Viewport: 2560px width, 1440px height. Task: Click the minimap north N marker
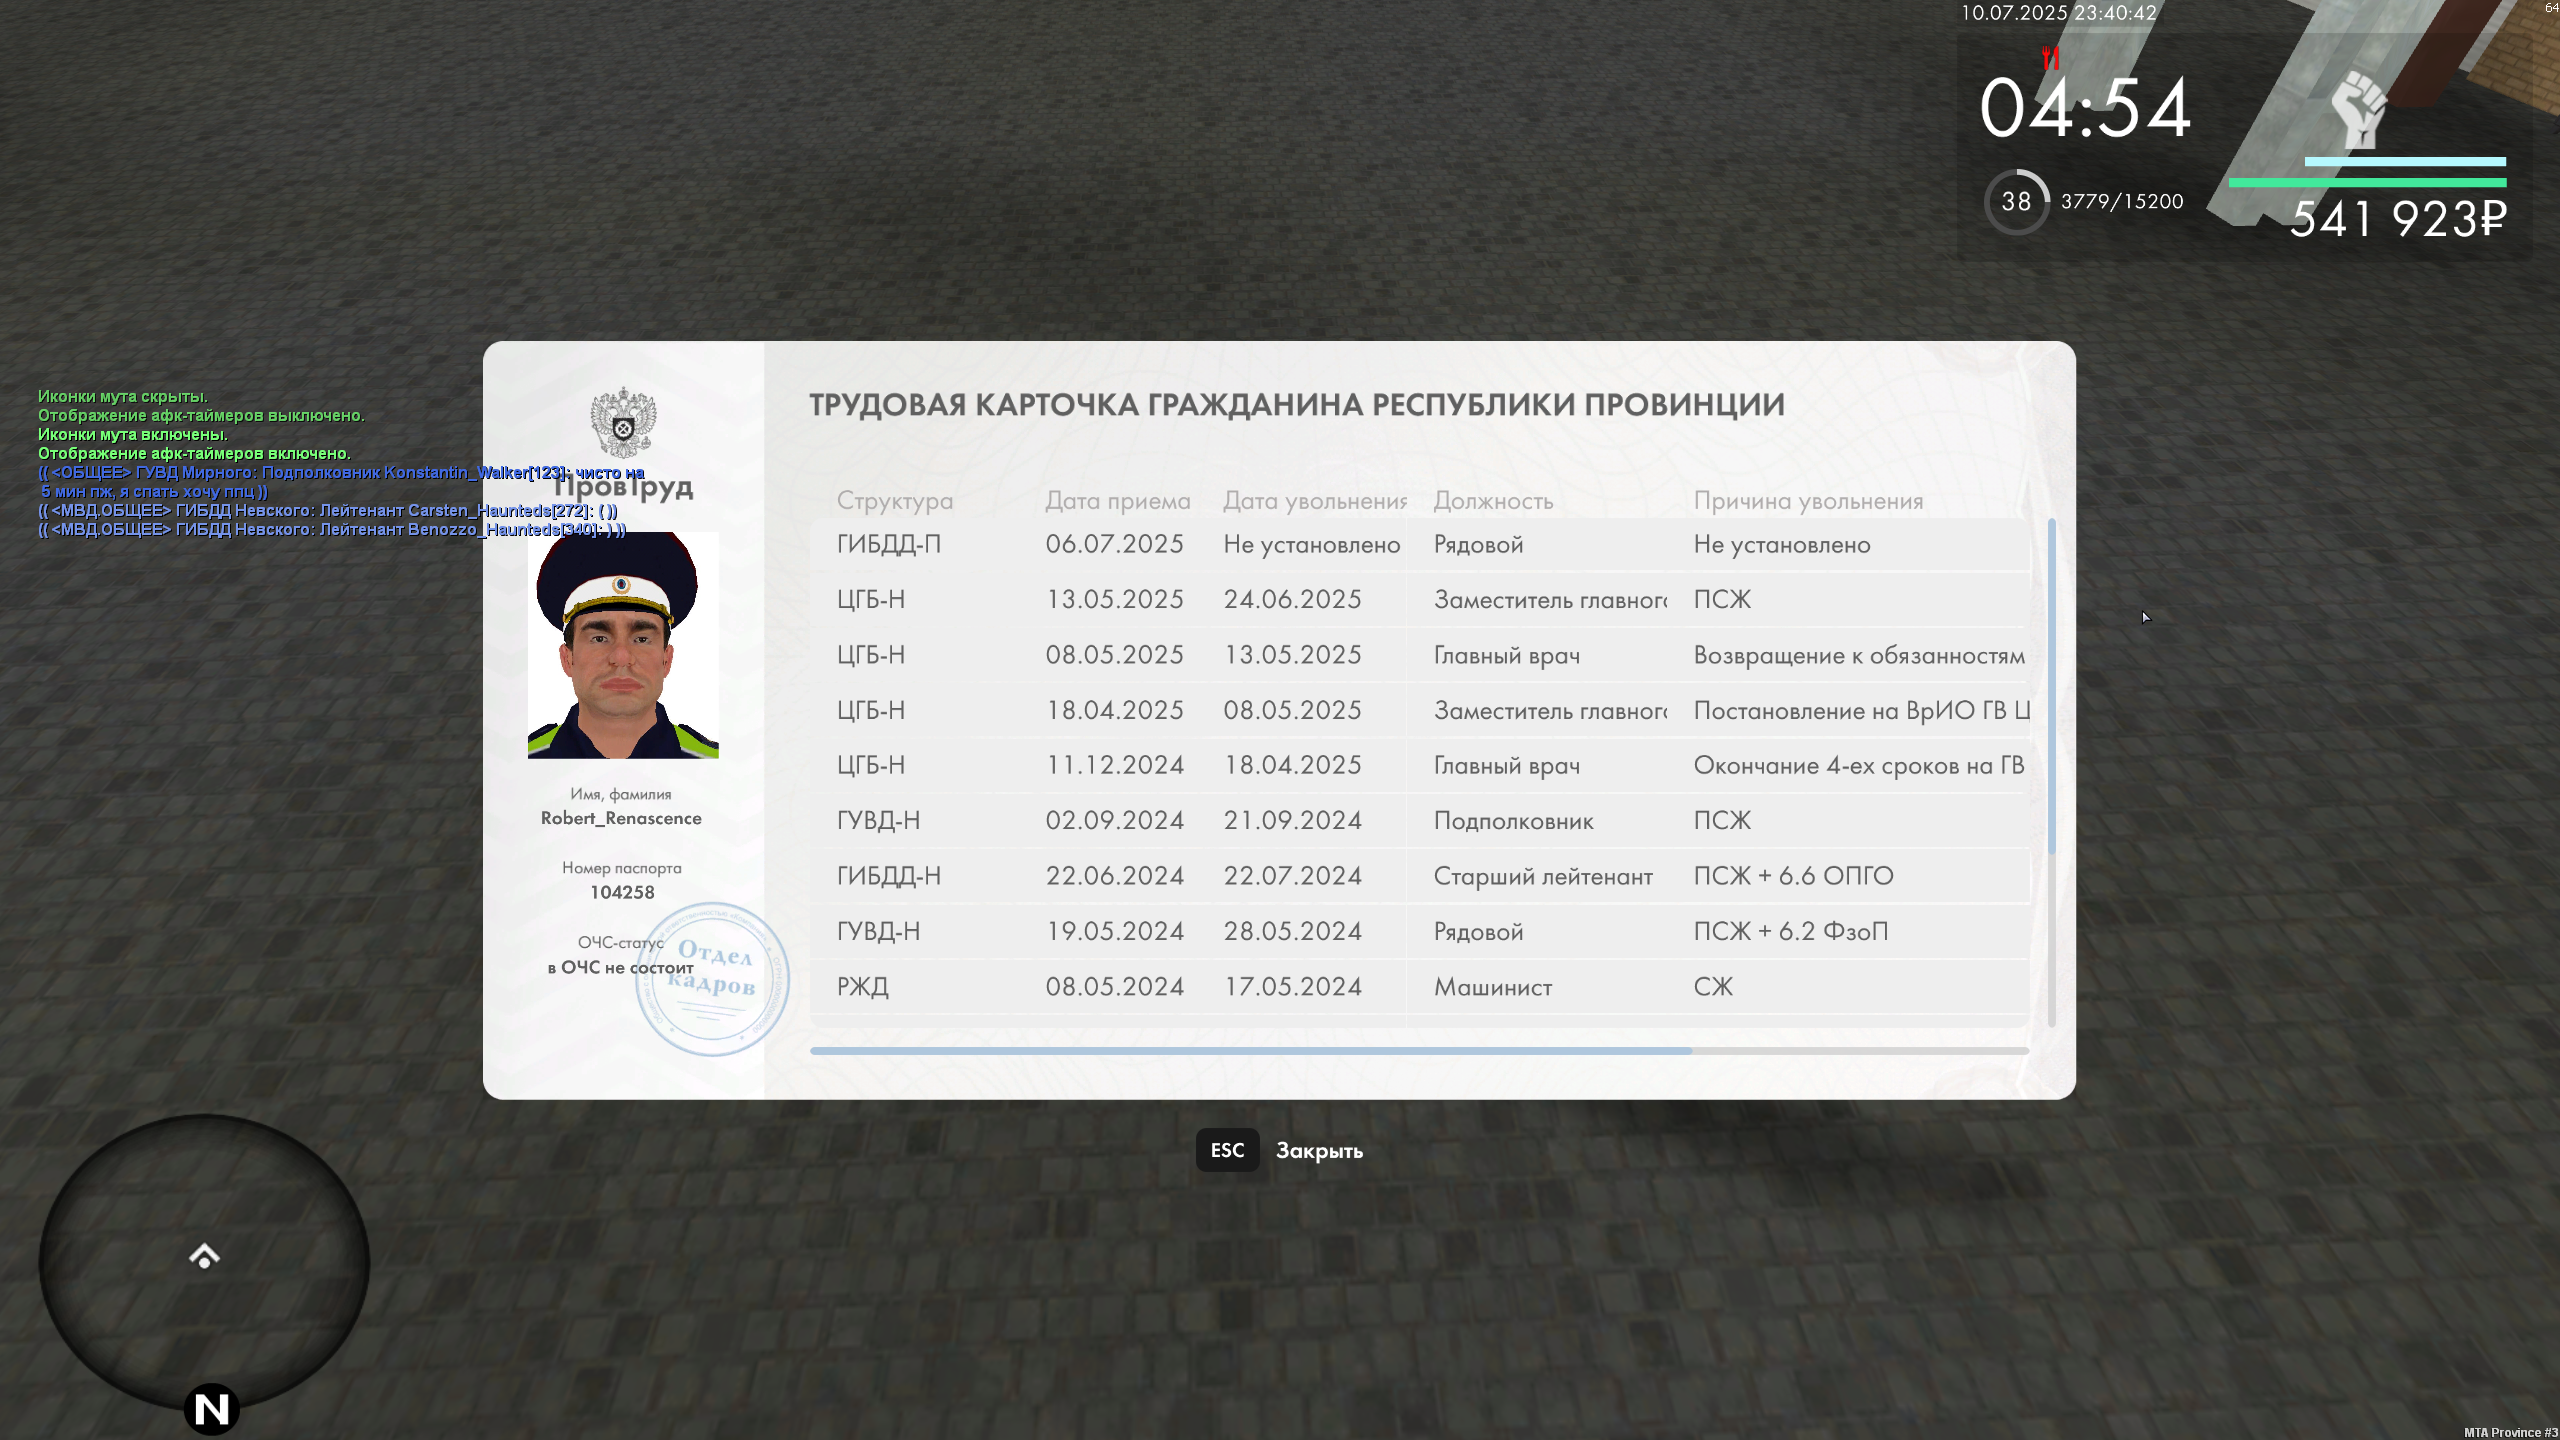click(211, 1409)
